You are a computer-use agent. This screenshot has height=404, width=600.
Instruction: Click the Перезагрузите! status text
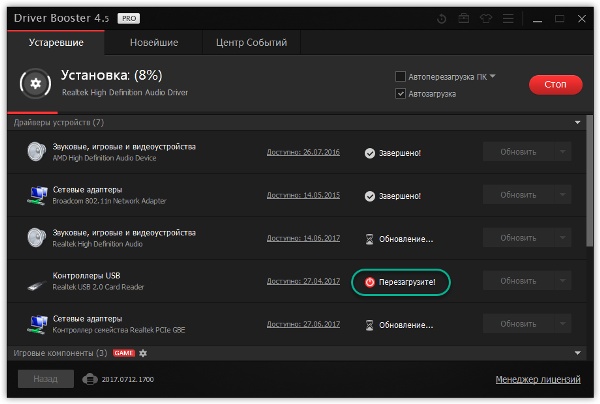407,282
